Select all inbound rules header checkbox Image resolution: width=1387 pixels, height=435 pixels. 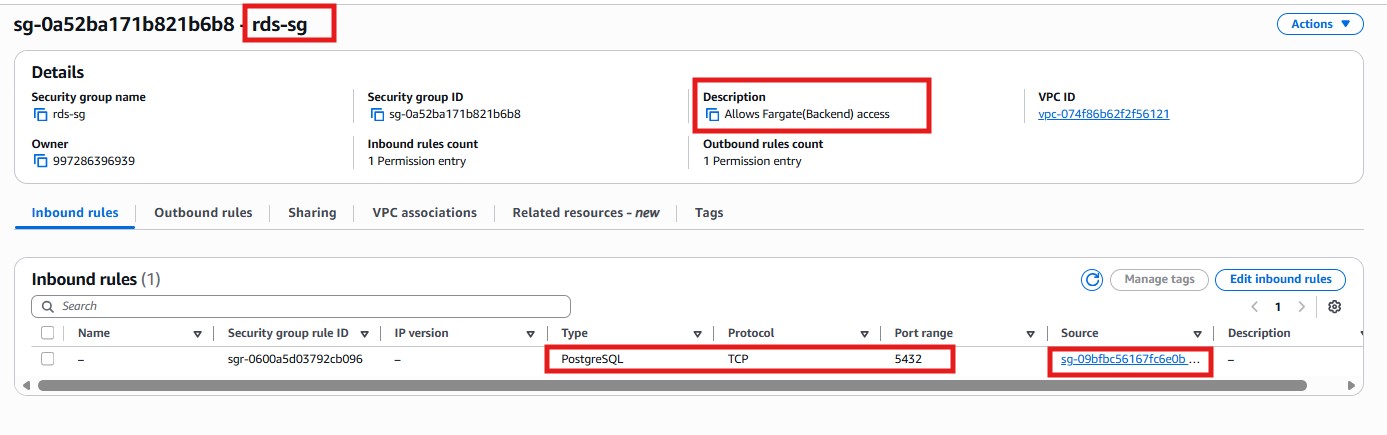[47, 333]
